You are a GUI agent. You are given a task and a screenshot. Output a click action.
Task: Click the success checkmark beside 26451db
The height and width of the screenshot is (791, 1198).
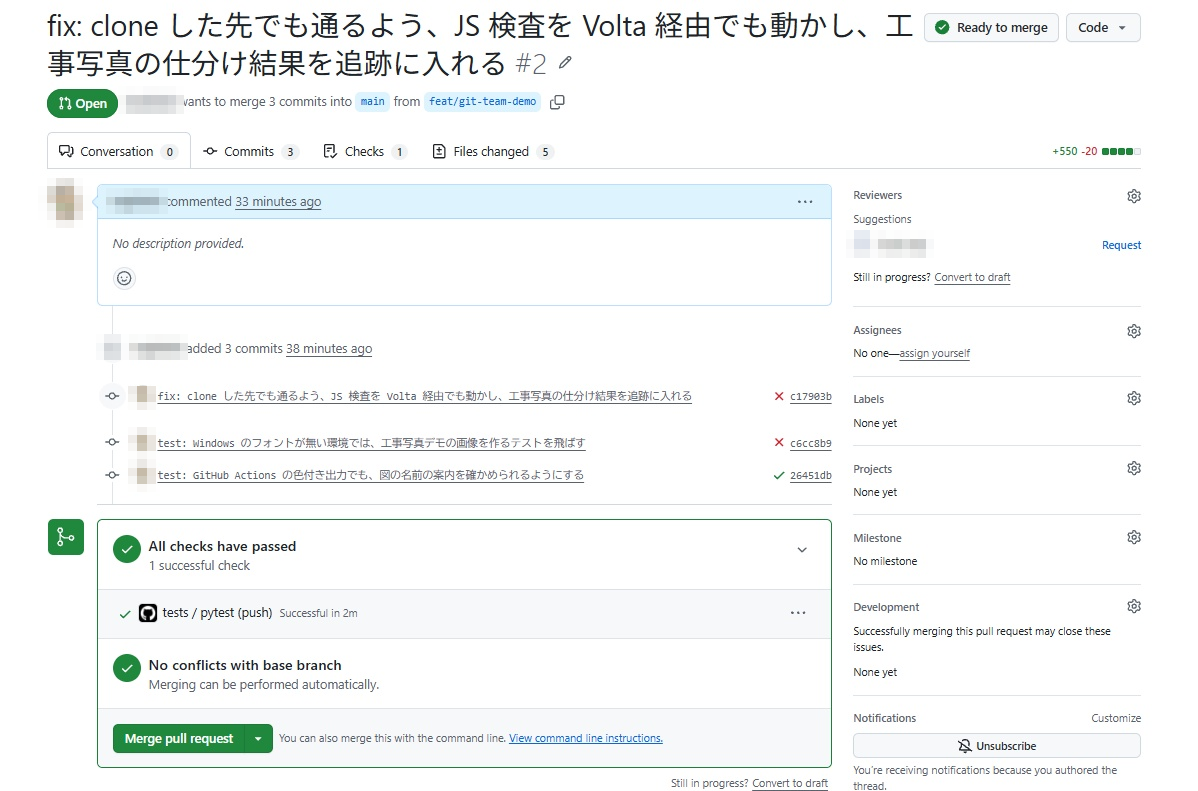pos(779,475)
